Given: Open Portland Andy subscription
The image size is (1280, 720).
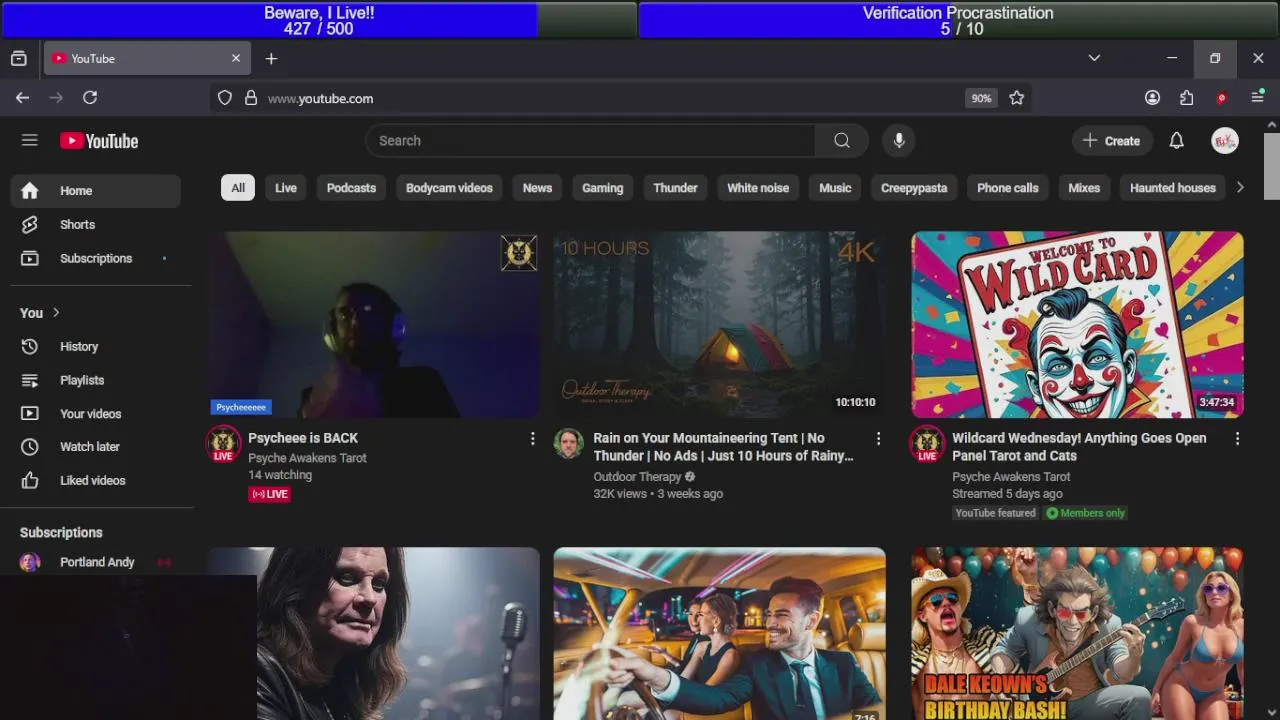Looking at the screenshot, I should [x=96, y=562].
